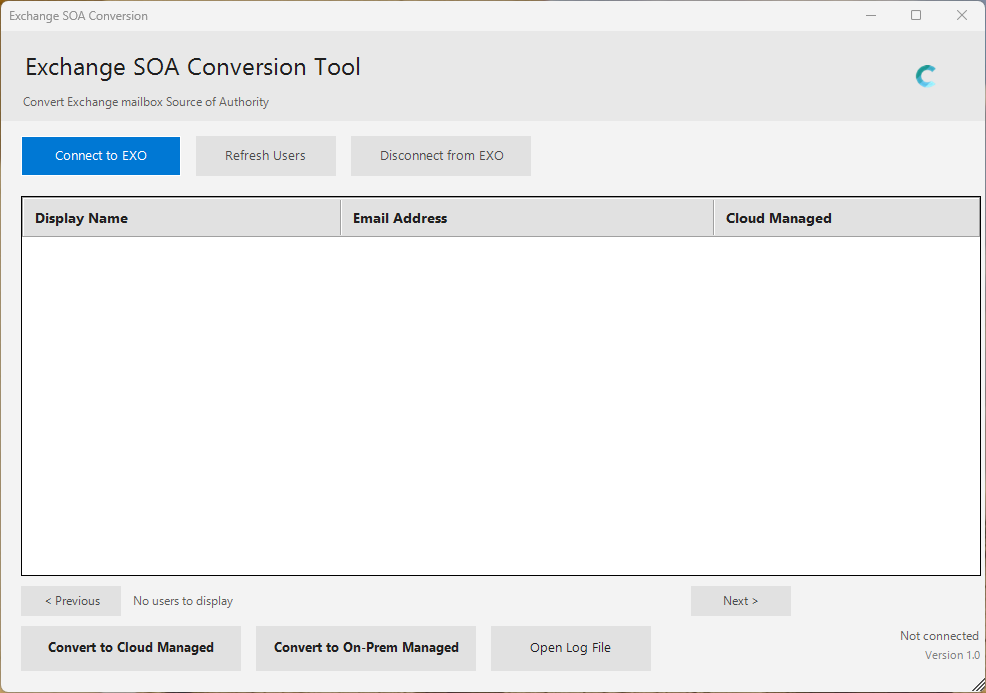Viewport: 986px width, 693px height.
Task: Convert selected mailbox to On-Prem Managed
Action: [365, 648]
